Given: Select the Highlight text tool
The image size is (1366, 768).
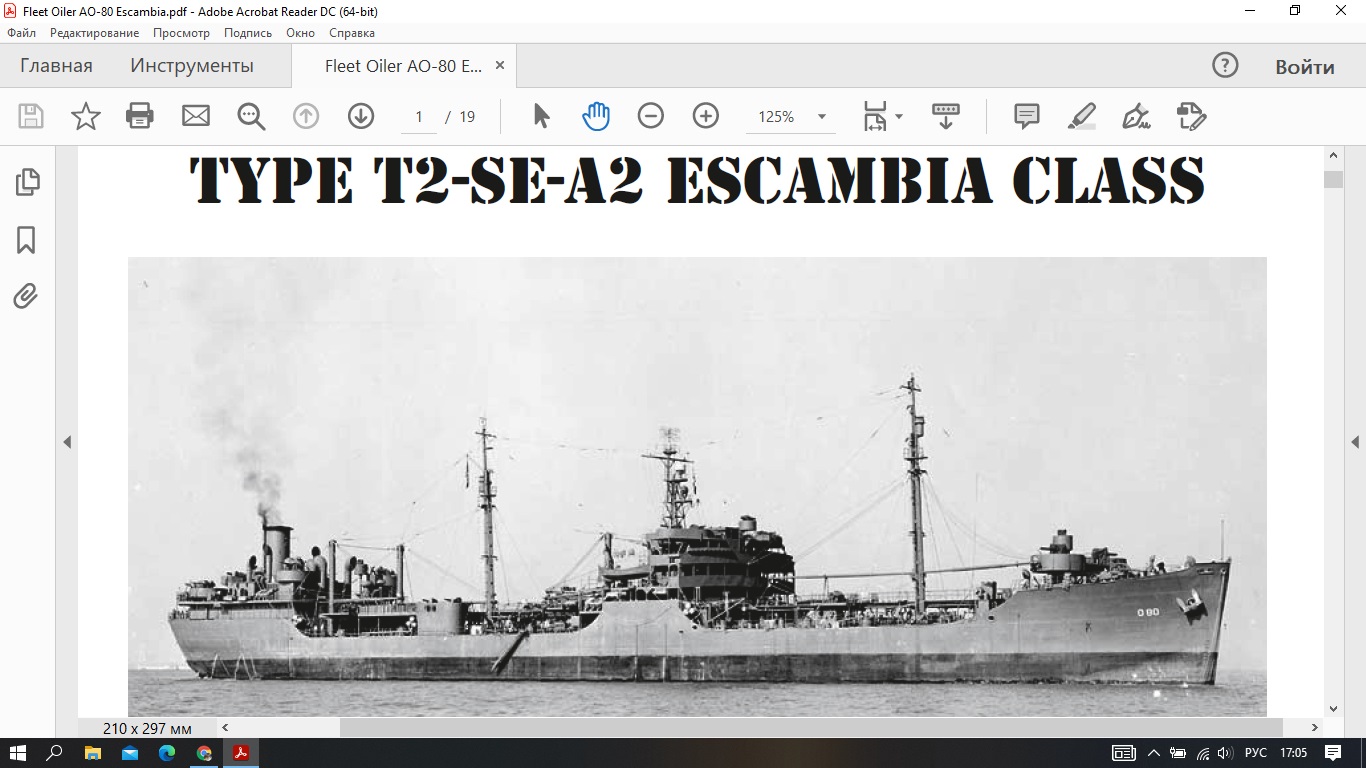Looking at the screenshot, I should tap(1082, 116).
